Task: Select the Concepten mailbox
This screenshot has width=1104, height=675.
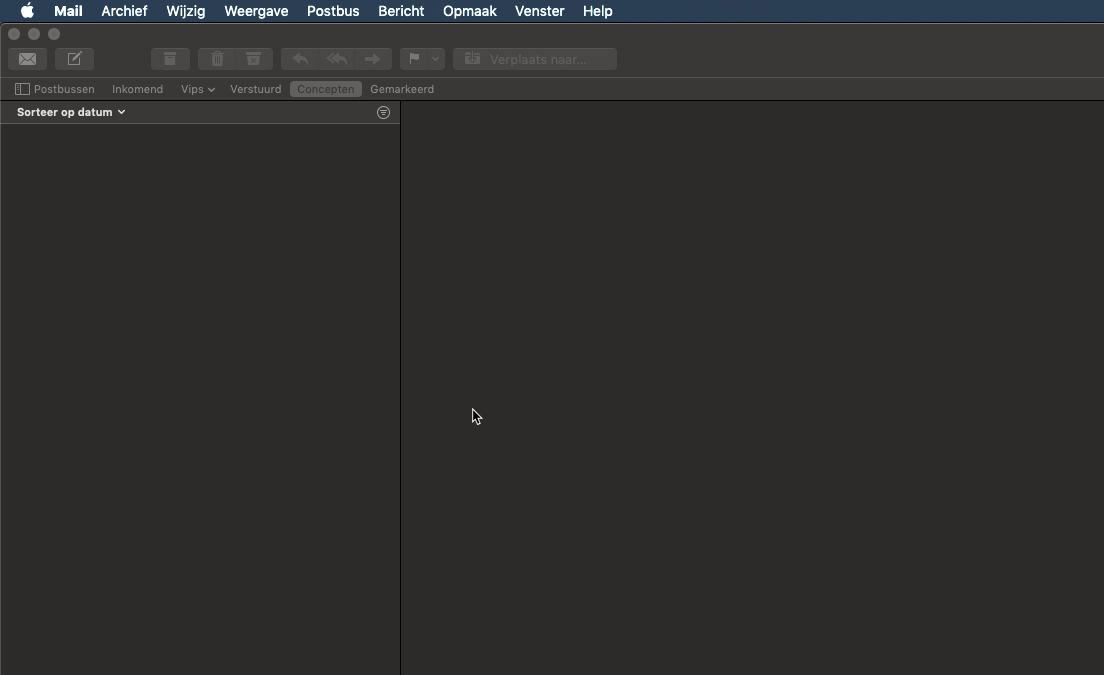Action: coord(326,89)
